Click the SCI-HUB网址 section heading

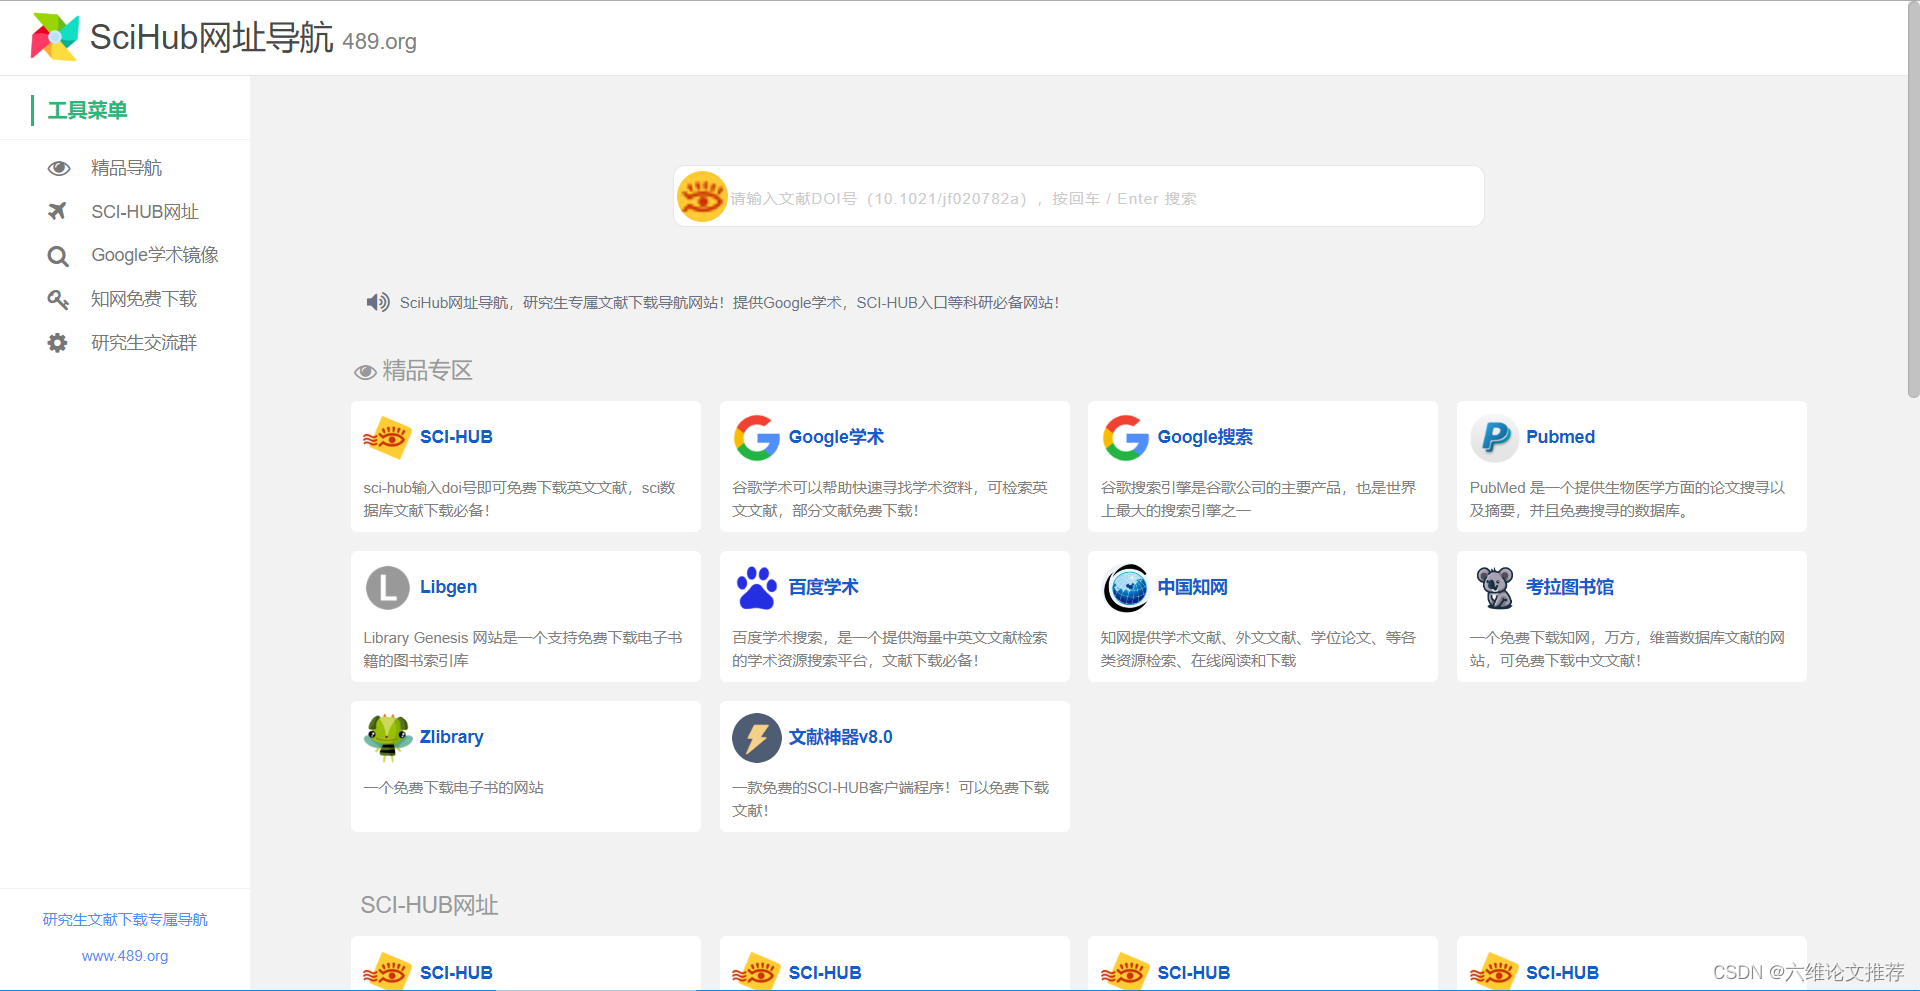[429, 905]
